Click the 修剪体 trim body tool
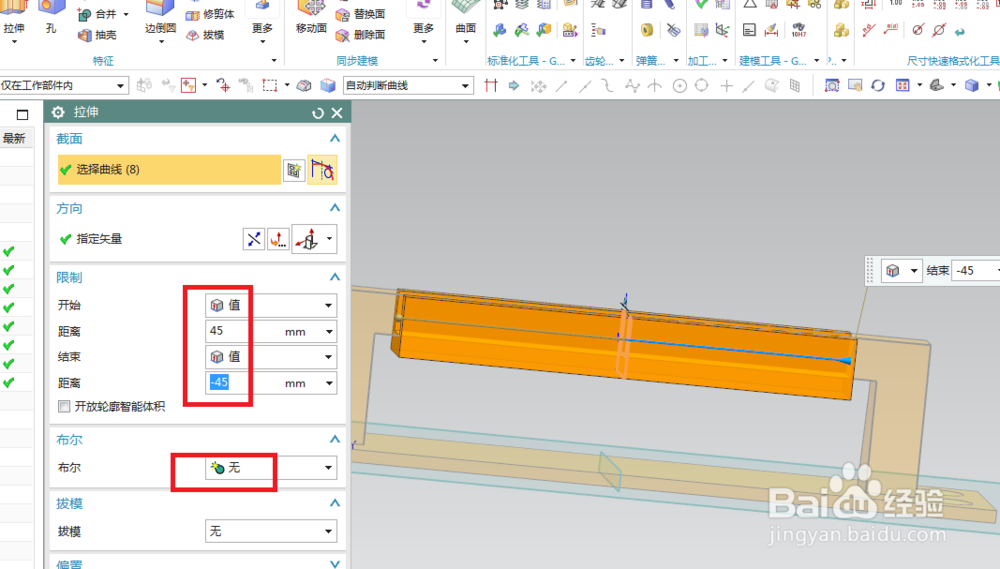The height and width of the screenshot is (569, 1000). [x=210, y=14]
